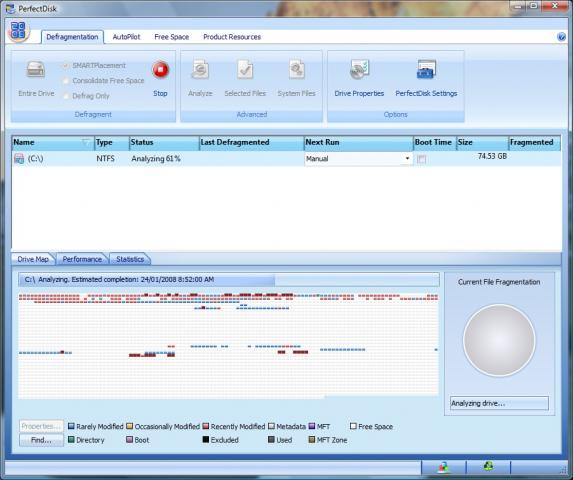Viewport: 573px width, 480px height.
Task: Click the Directory legend swatch
Action: point(71,439)
